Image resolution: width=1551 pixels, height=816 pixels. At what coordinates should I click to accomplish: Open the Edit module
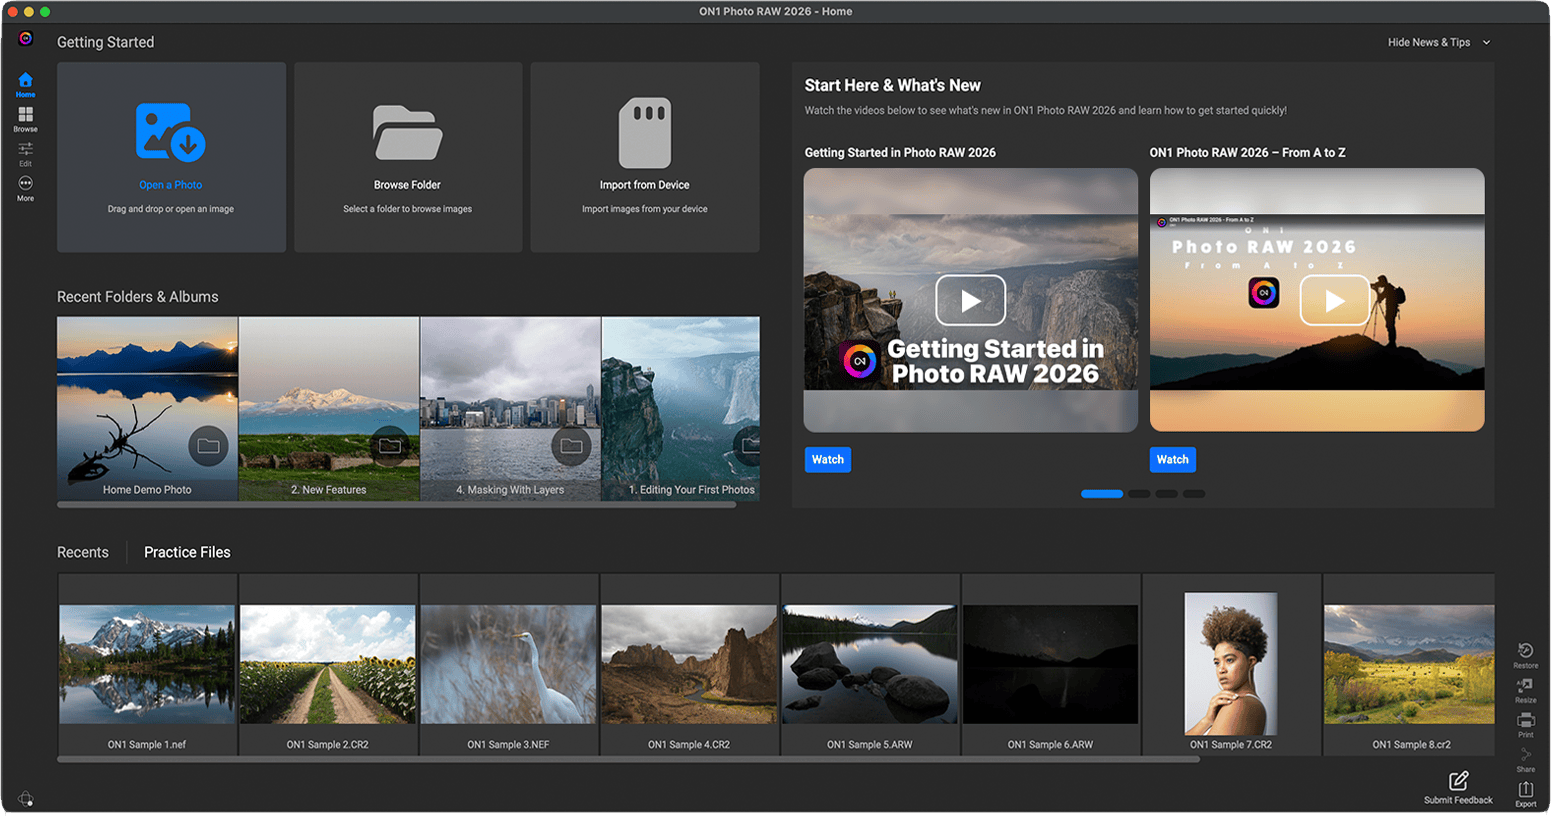click(26, 154)
